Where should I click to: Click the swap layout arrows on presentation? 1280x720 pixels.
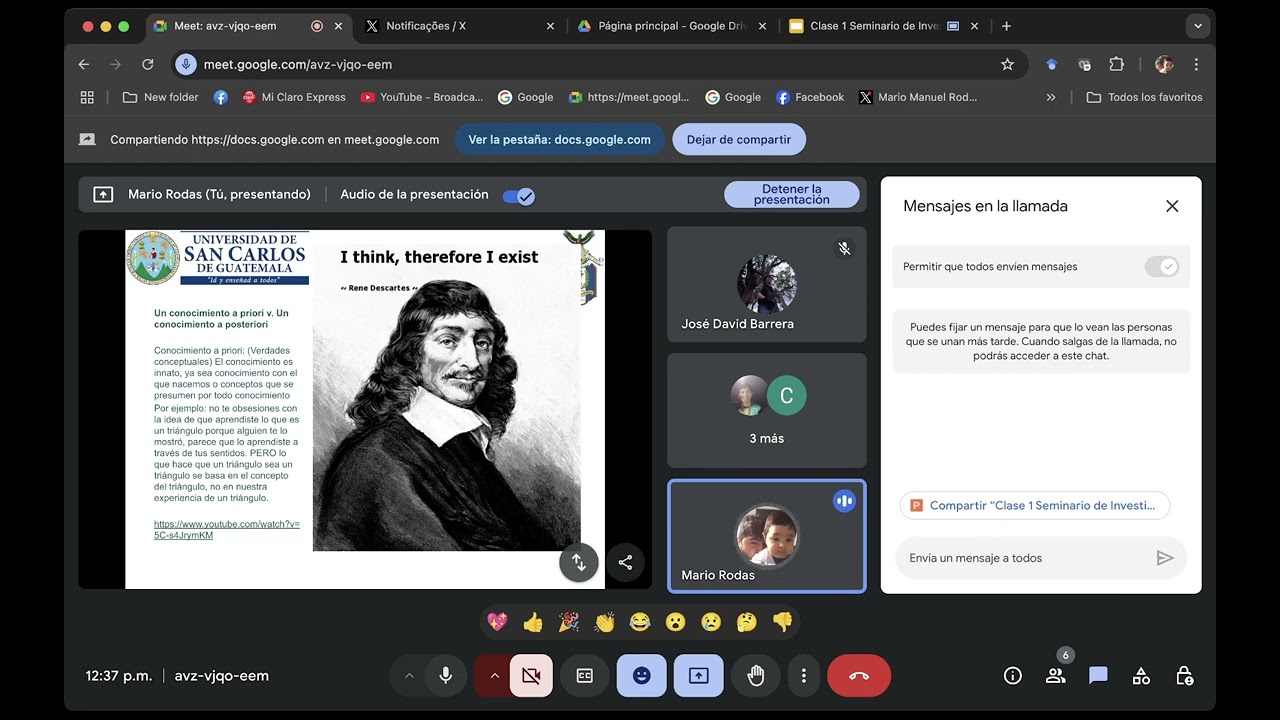(x=579, y=562)
